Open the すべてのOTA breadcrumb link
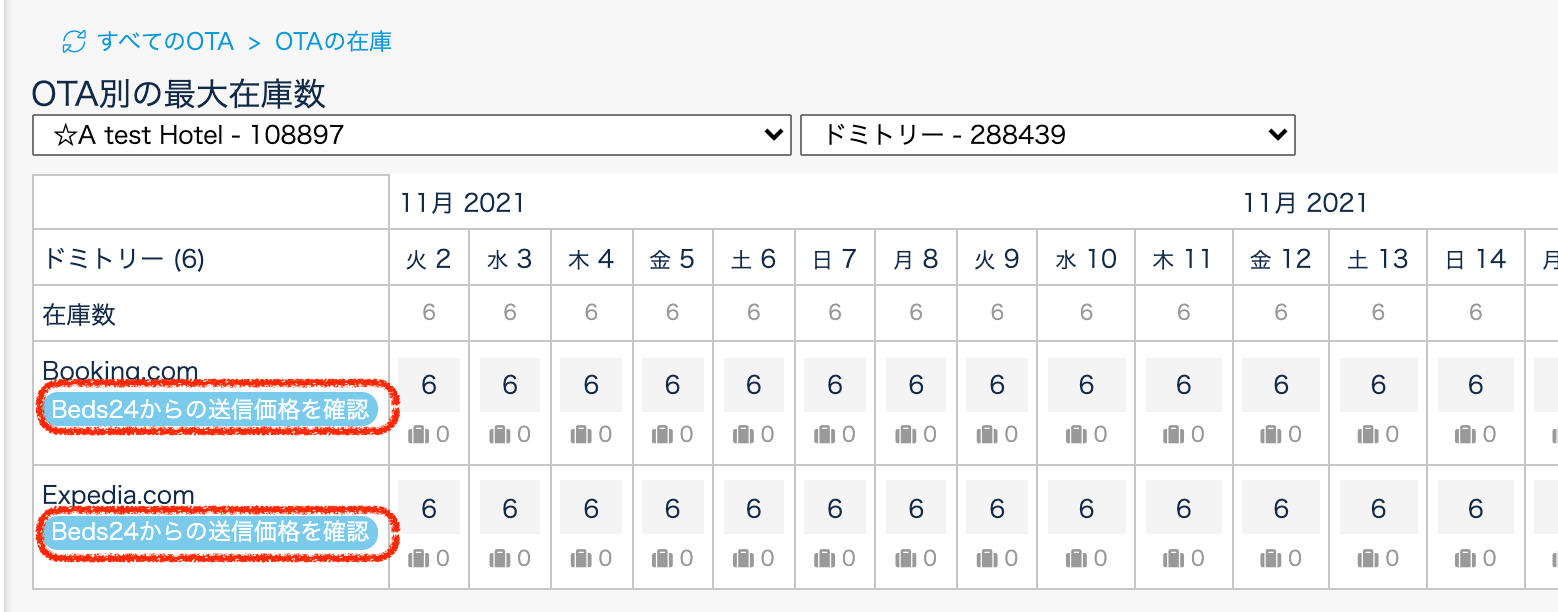The image size is (1558, 612). coord(166,42)
